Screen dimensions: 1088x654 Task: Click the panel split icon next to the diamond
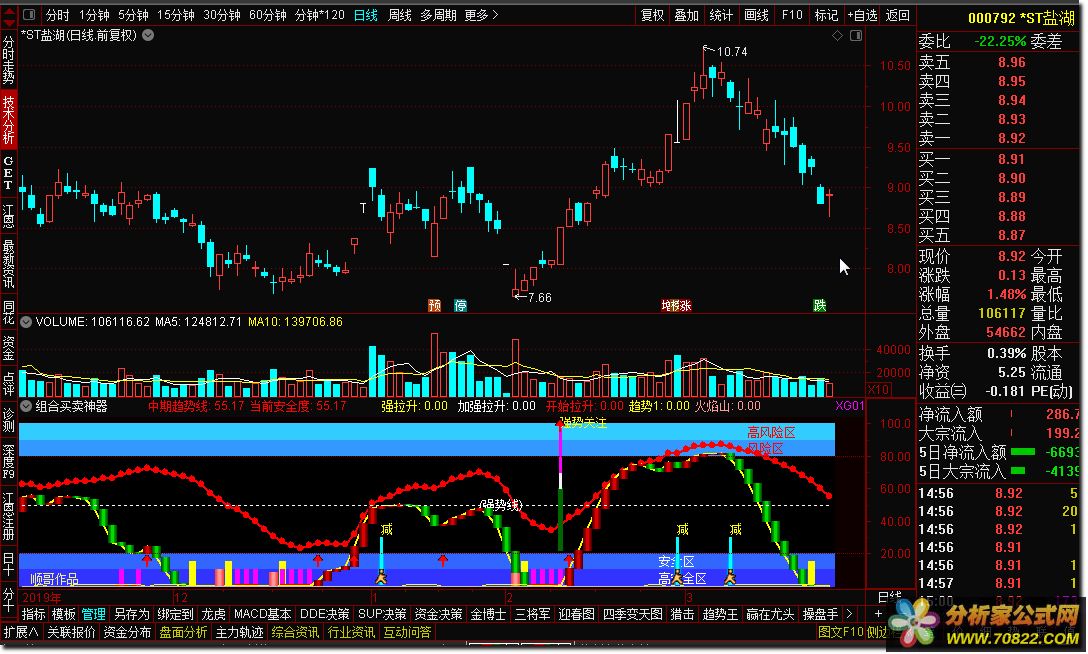(856, 36)
